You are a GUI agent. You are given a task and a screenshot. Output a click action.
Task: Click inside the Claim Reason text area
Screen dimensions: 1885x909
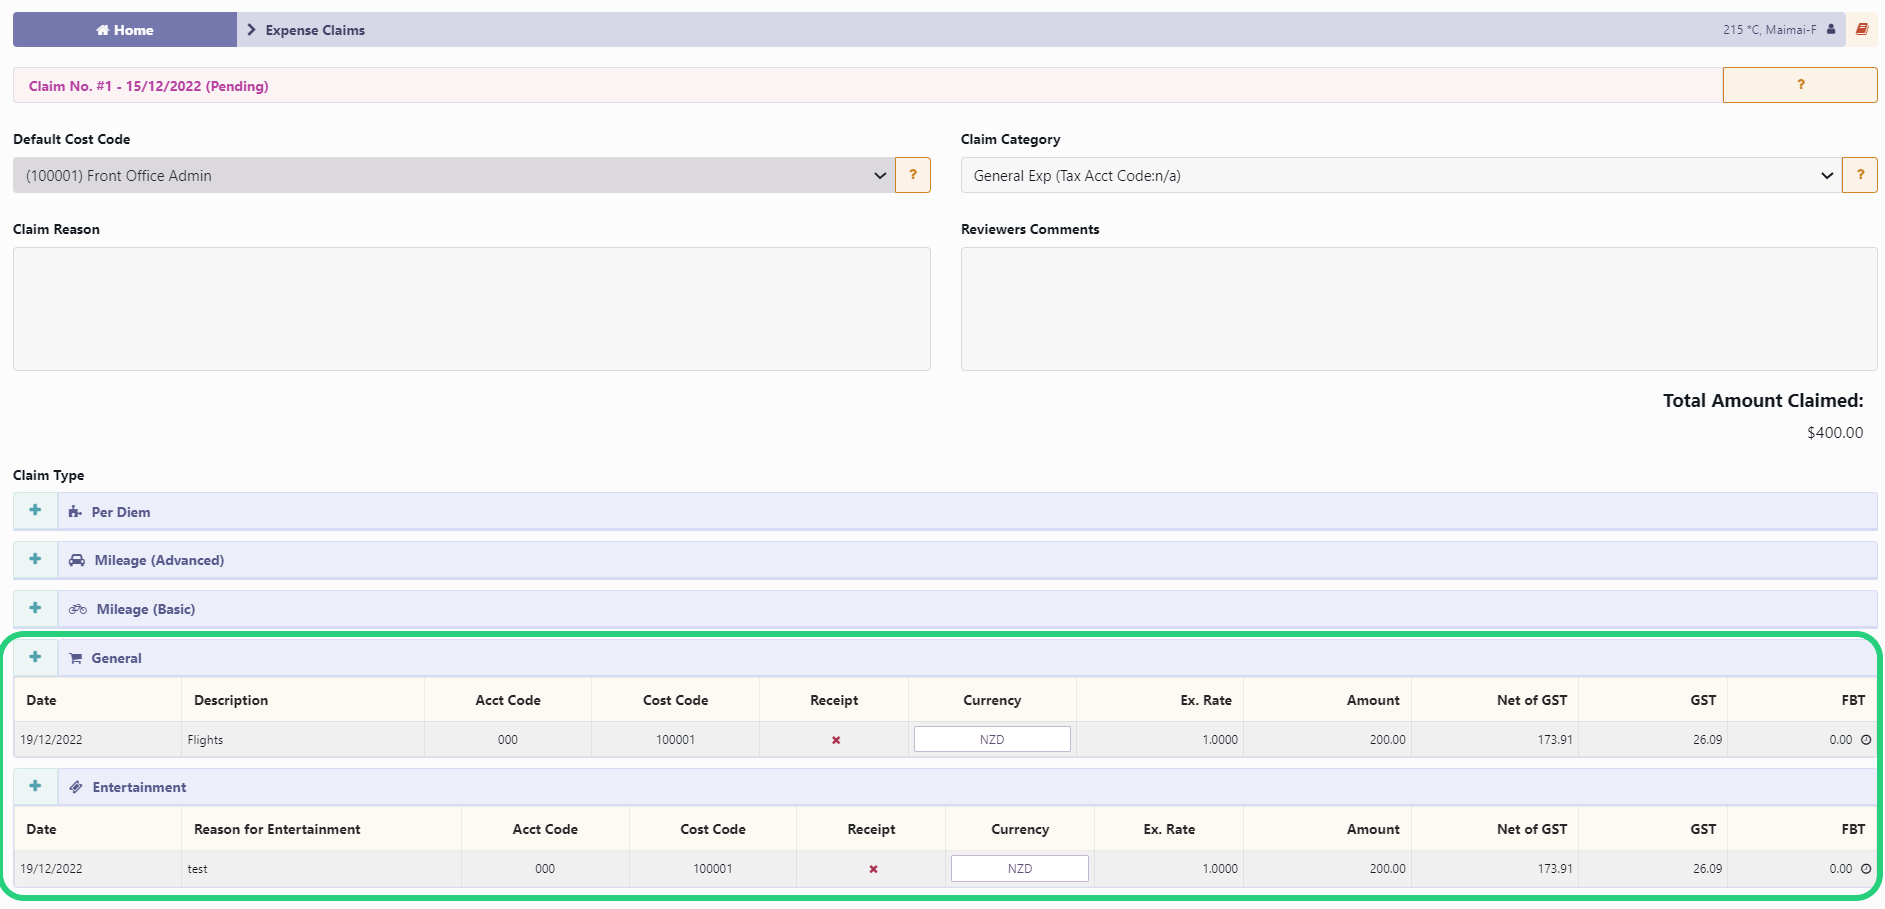click(470, 308)
